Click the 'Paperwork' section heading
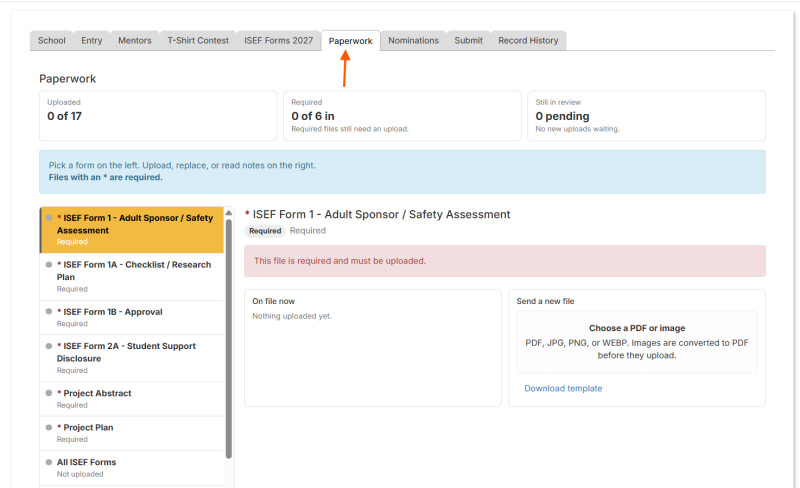Image resolution: width=800 pixels, height=488 pixels. pos(67,79)
